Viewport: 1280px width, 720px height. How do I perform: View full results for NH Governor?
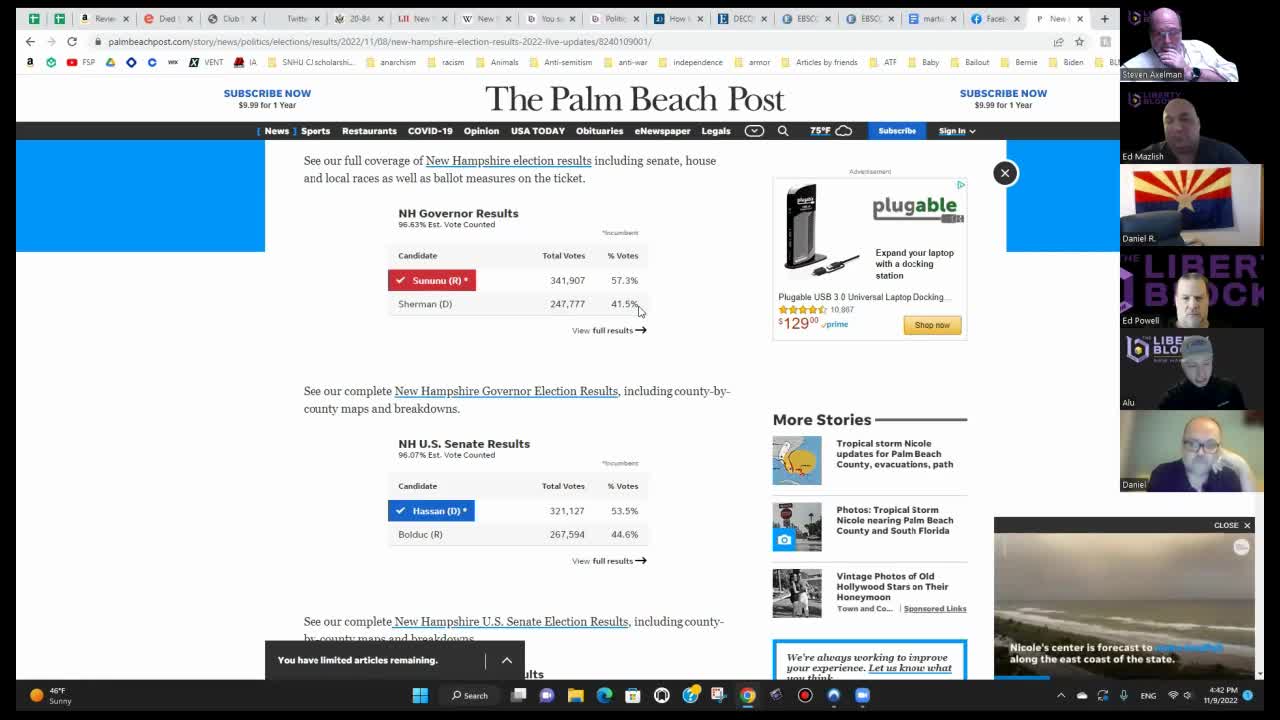(x=609, y=330)
